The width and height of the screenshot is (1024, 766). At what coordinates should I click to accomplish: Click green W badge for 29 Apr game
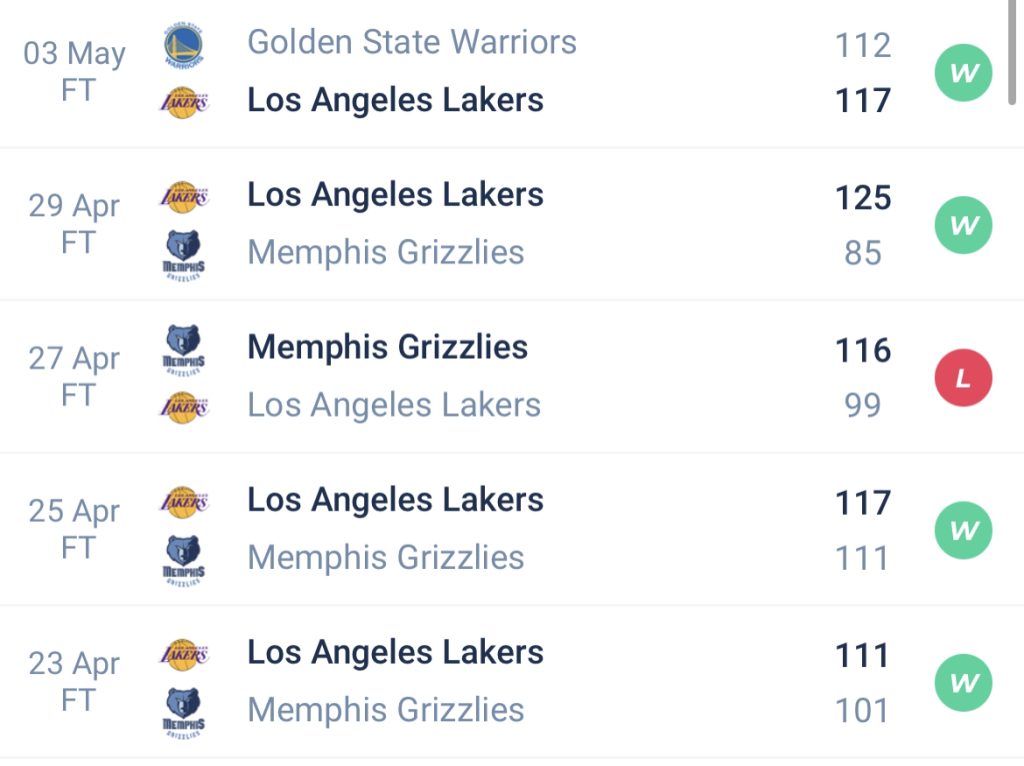[x=963, y=225]
